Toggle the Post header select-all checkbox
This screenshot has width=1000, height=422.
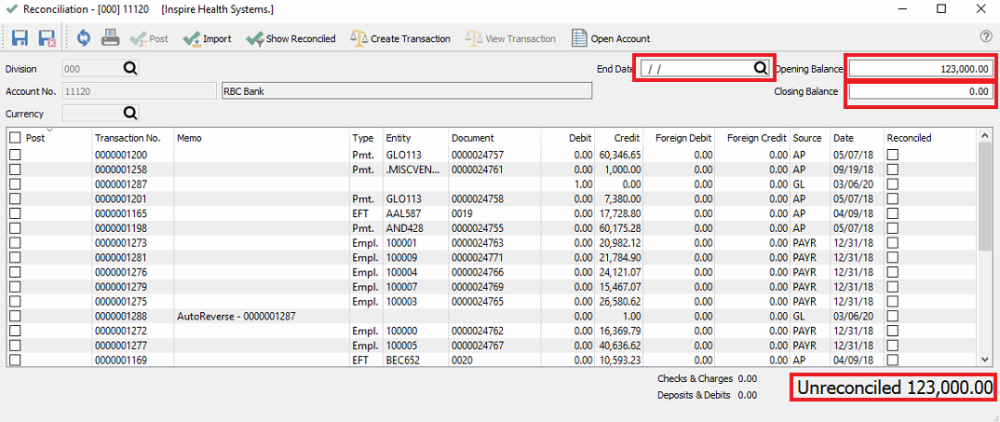click(15, 138)
